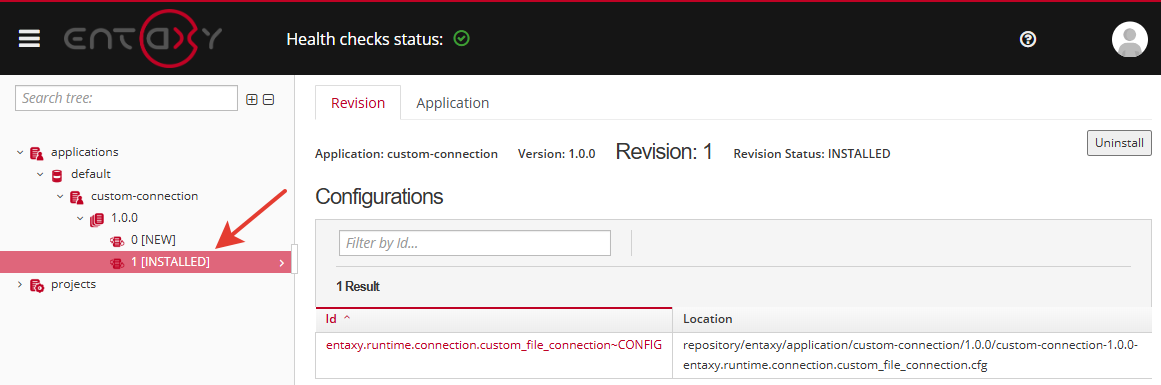This screenshot has width=1161, height=385.
Task: Select the 1.0.0 tree item
Action: pyautogui.click(x=124, y=218)
